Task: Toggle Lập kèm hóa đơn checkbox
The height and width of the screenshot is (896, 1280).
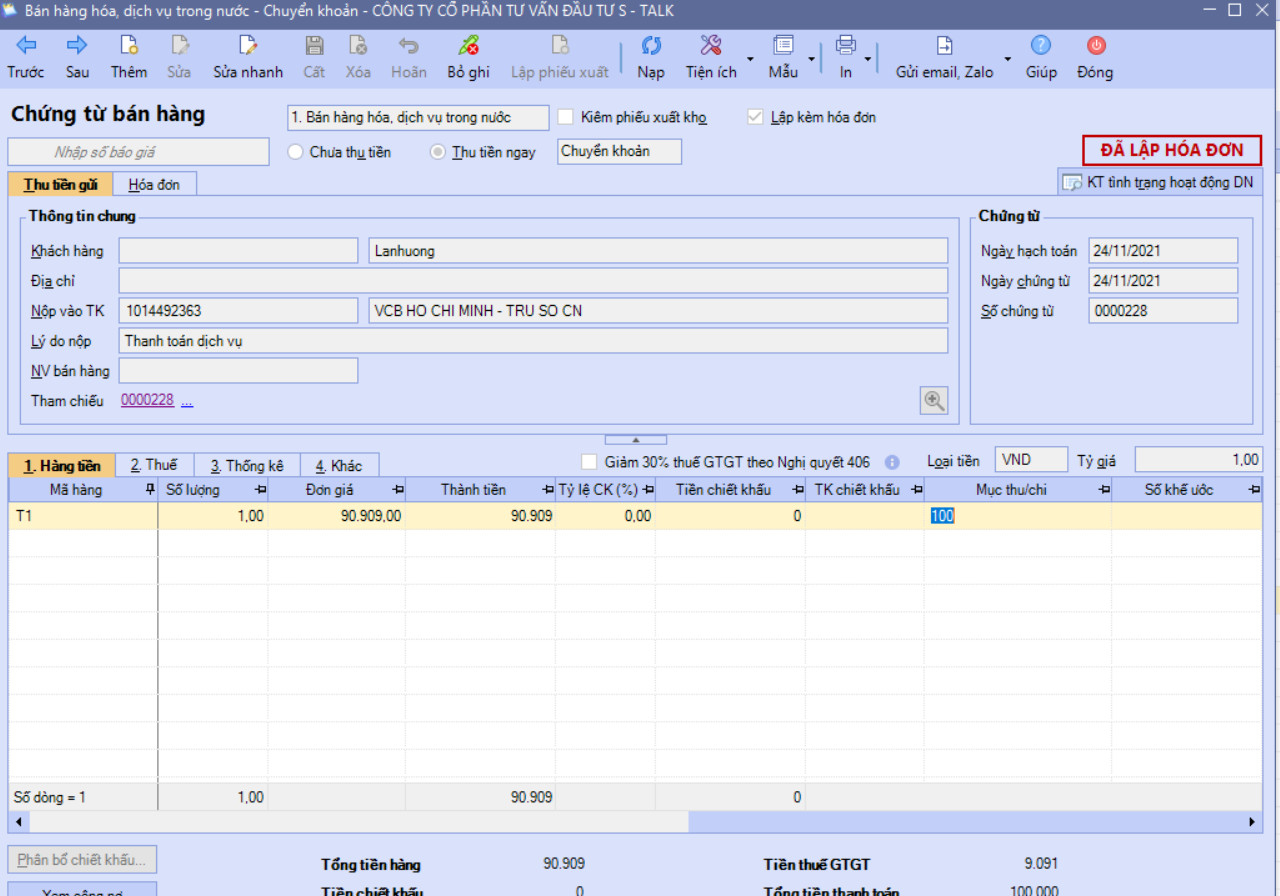Action: coord(755,117)
